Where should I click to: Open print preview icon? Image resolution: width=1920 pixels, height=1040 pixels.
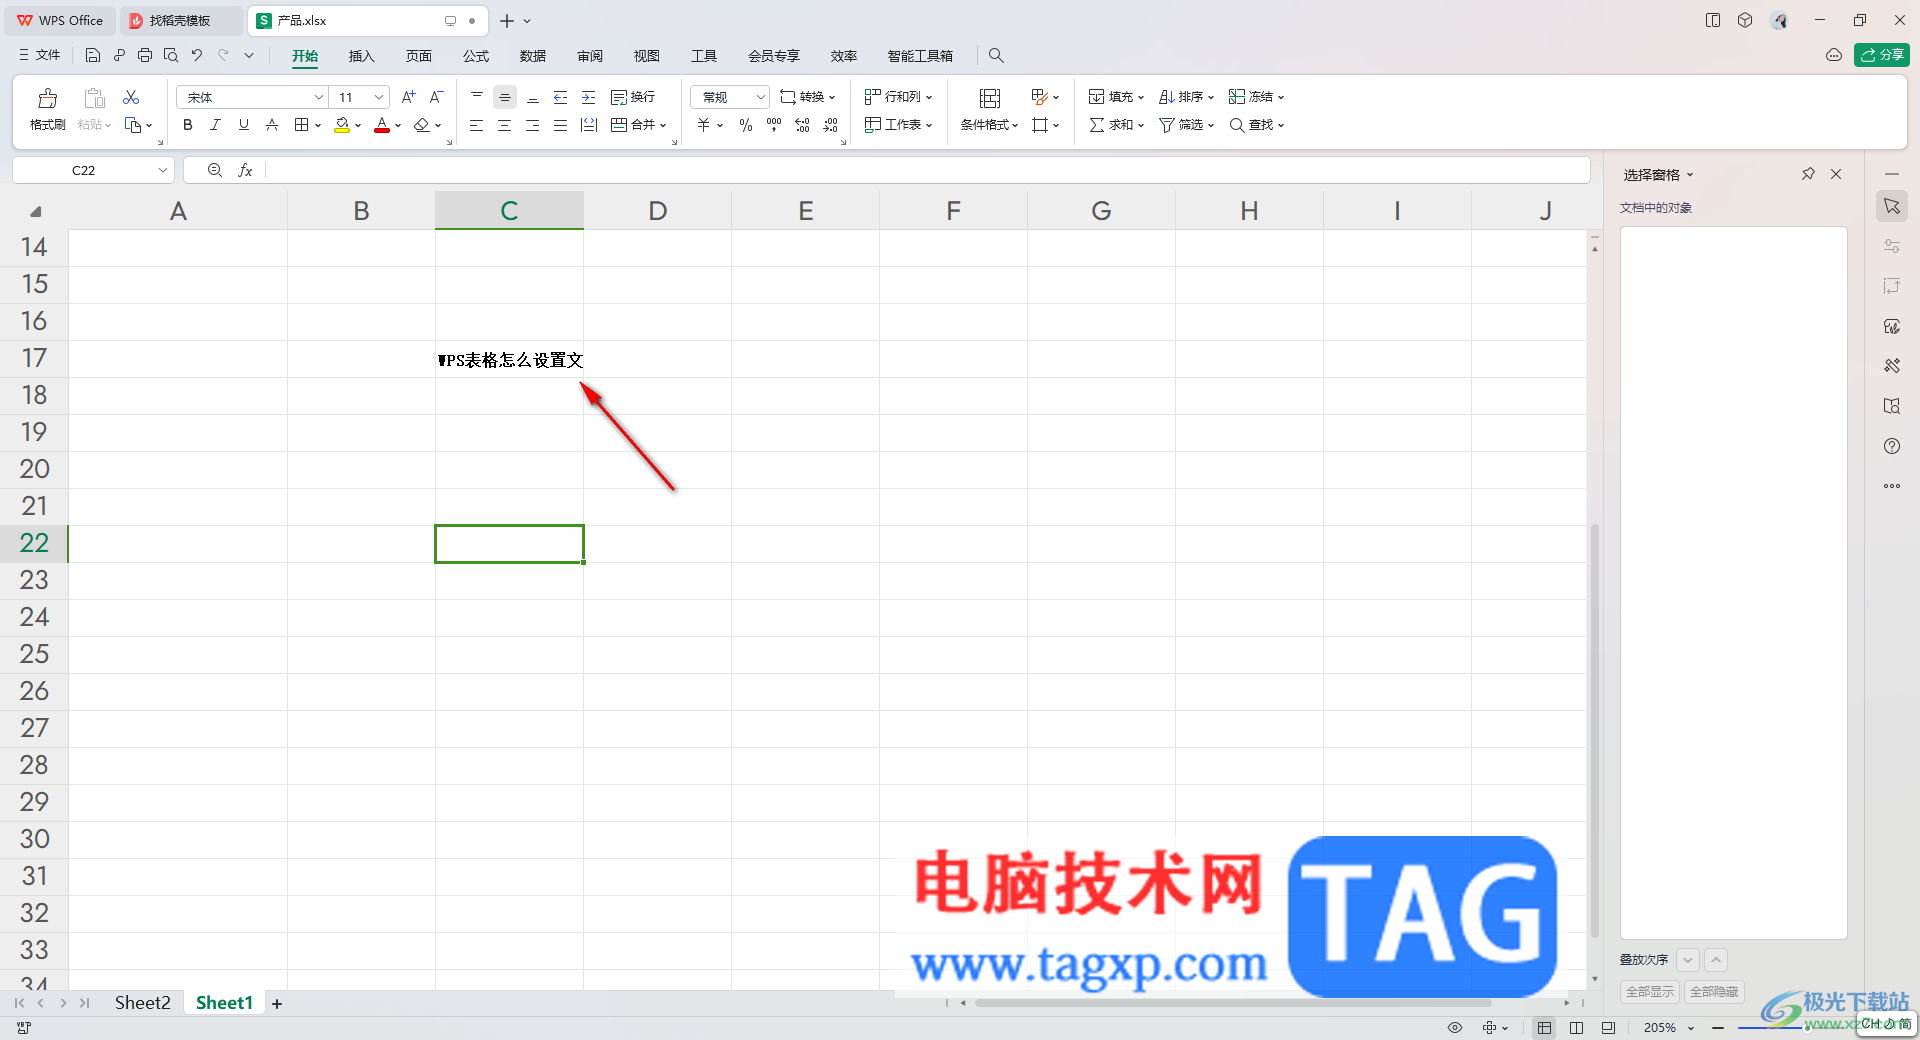(171, 56)
